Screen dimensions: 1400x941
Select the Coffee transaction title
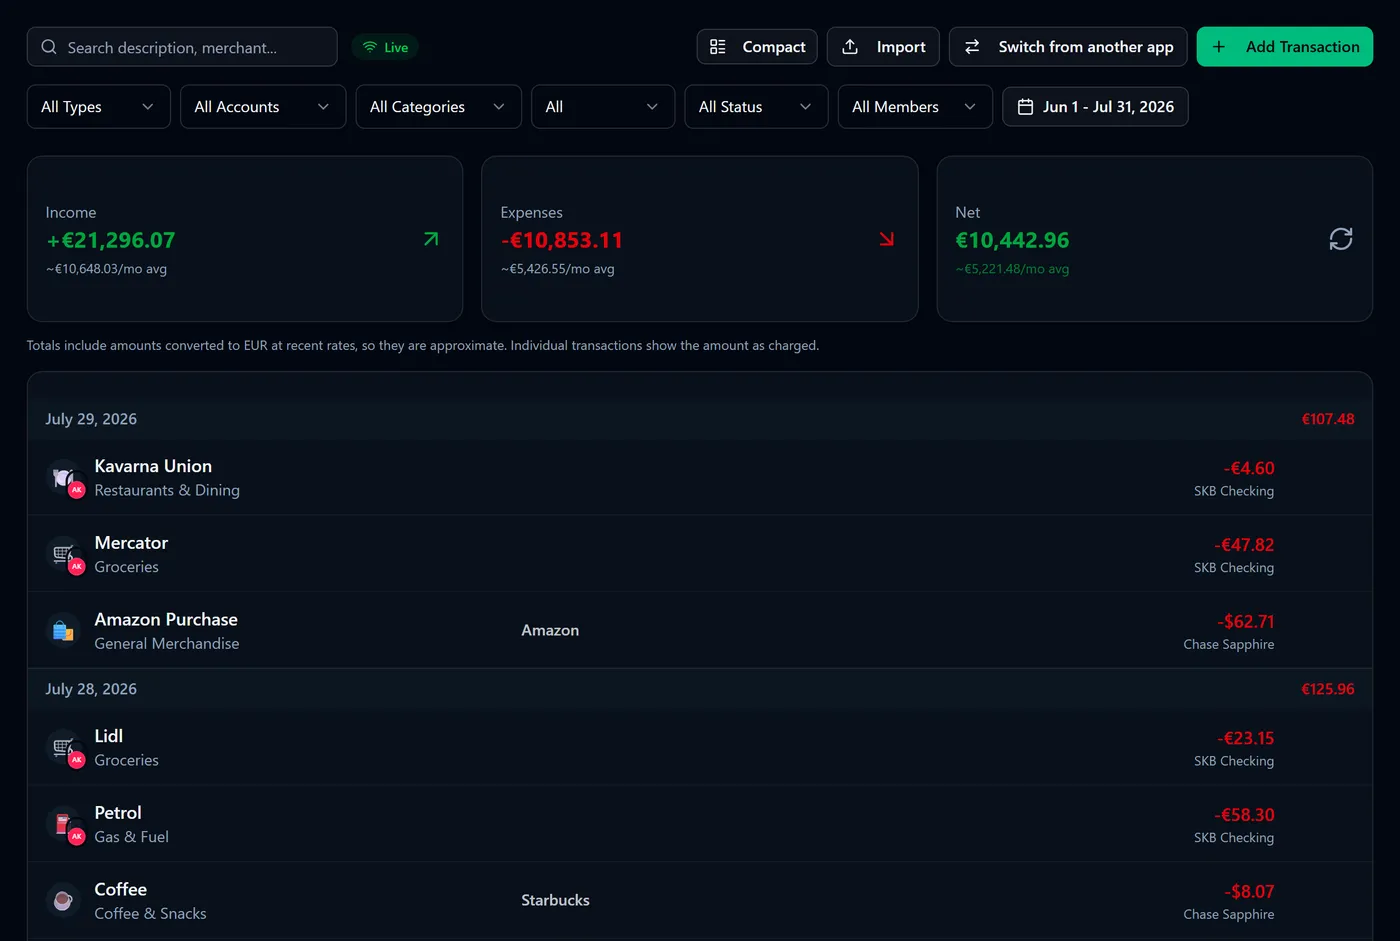[121, 889]
